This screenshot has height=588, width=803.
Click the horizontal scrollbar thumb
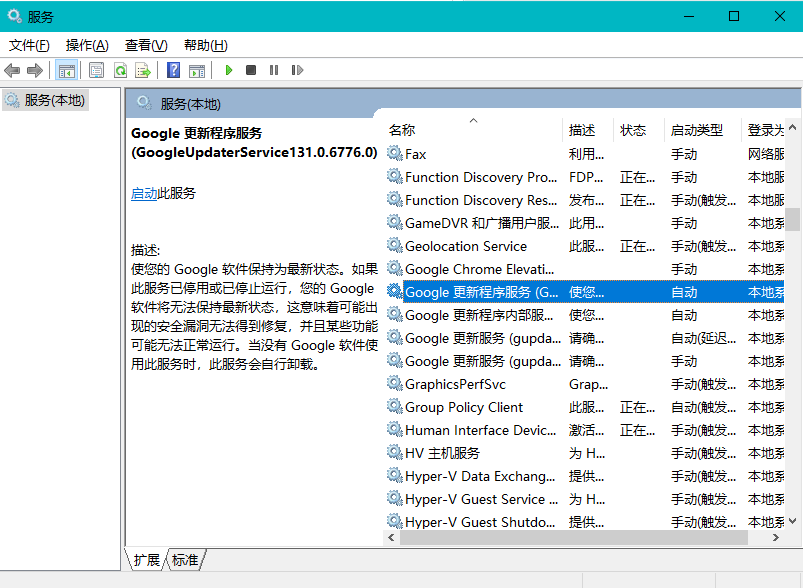[574, 537]
